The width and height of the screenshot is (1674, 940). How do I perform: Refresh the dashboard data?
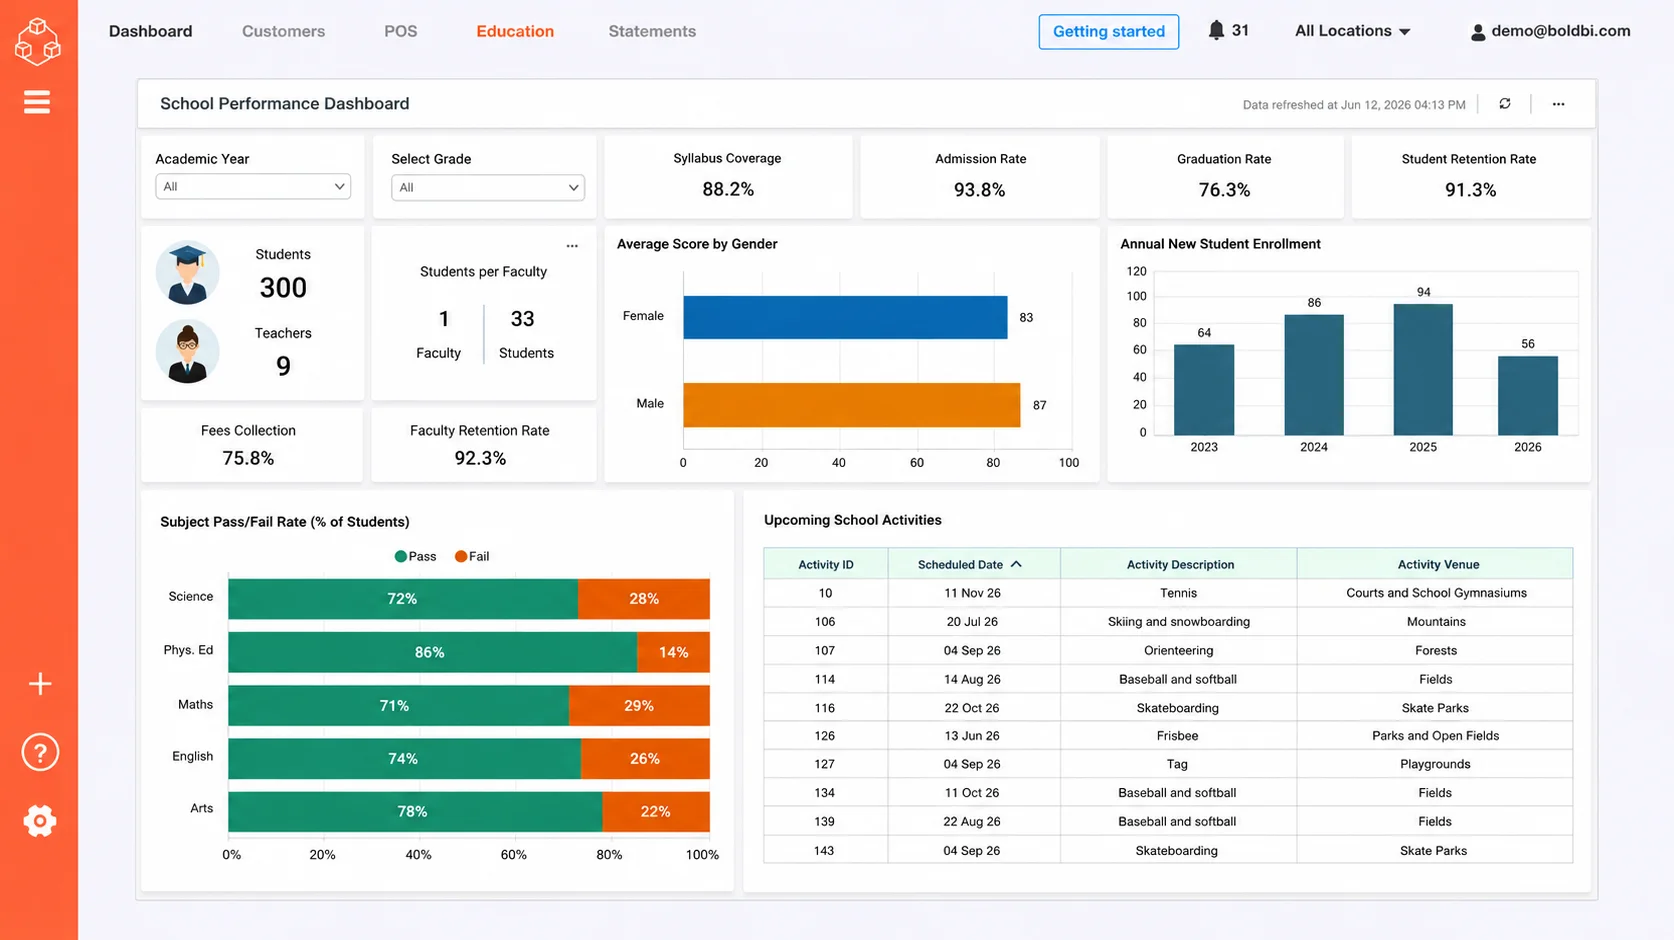pos(1505,104)
